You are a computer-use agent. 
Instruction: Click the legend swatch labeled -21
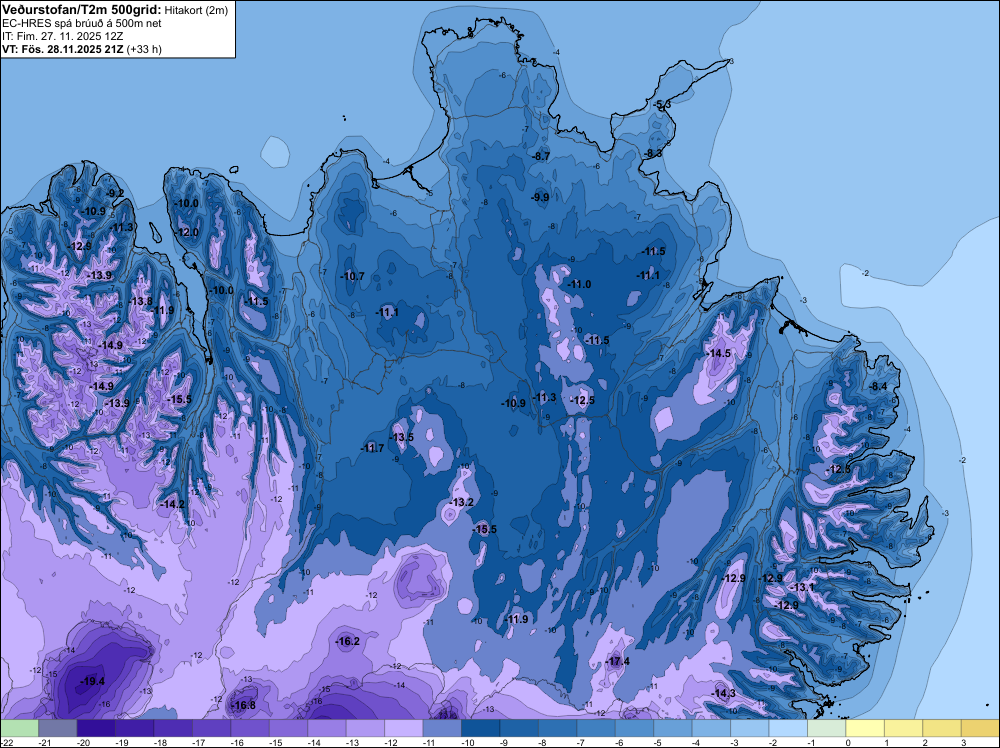pos(57,728)
